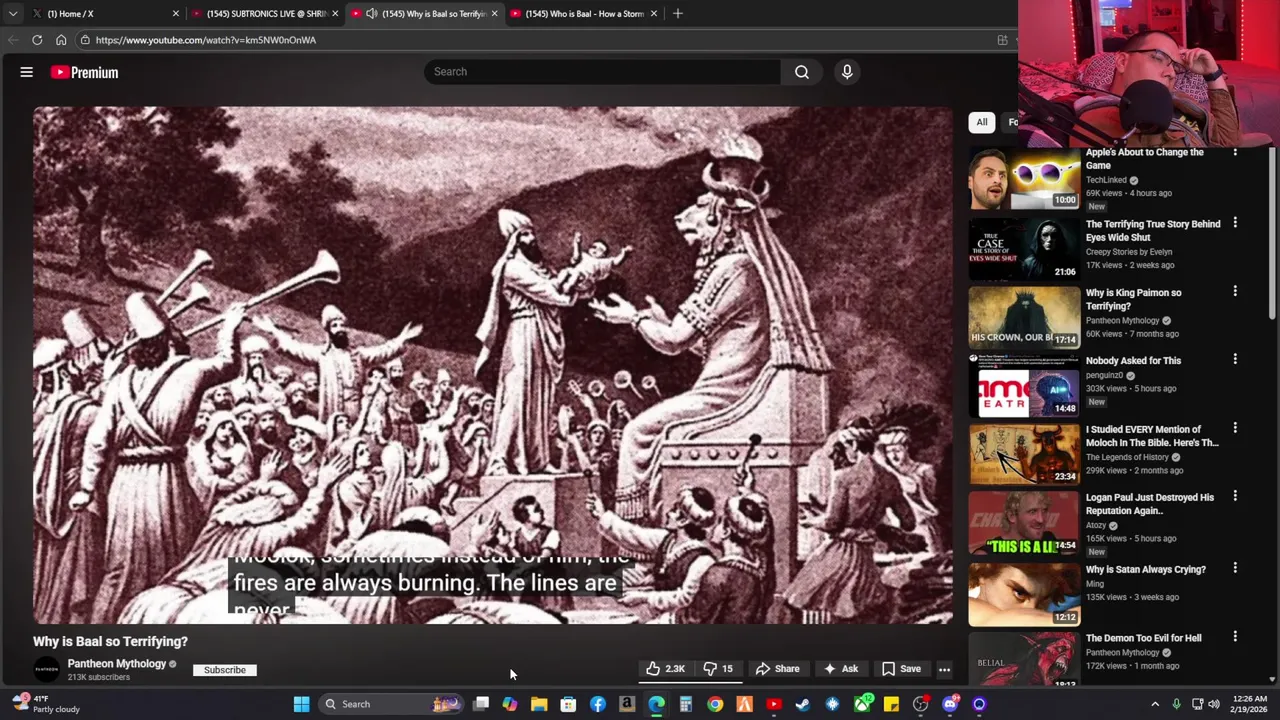Open options menu for Apple's About to Change video
Screen dimensions: 1280x720
(1235, 153)
